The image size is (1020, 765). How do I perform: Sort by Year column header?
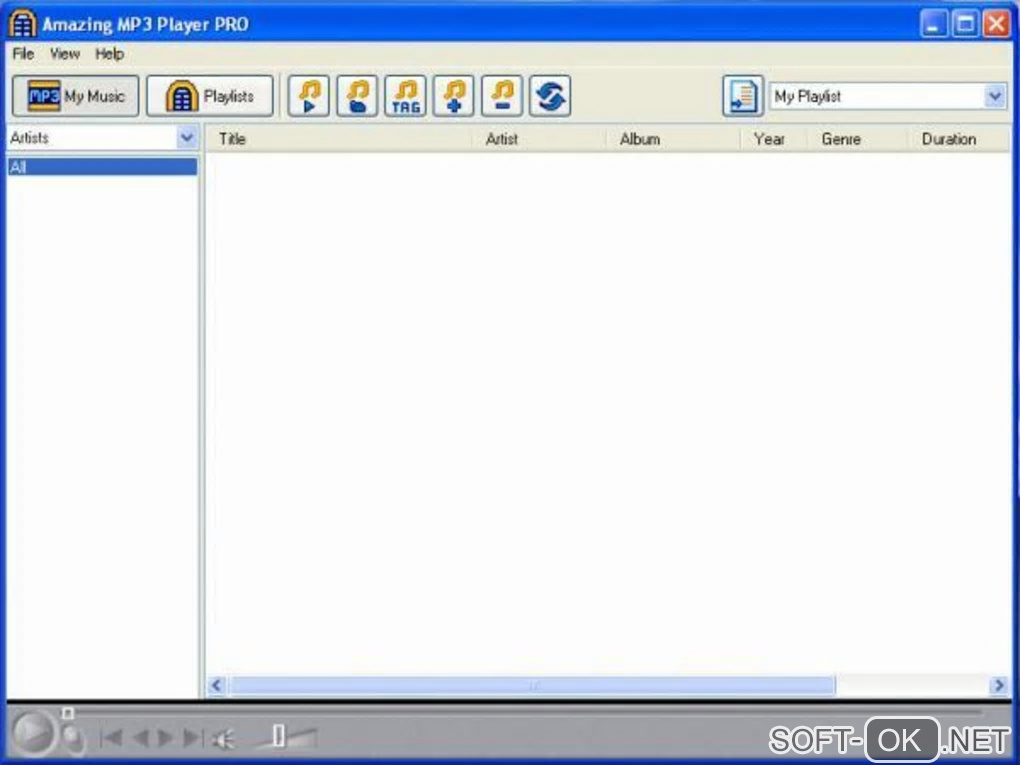coord(775,139)
